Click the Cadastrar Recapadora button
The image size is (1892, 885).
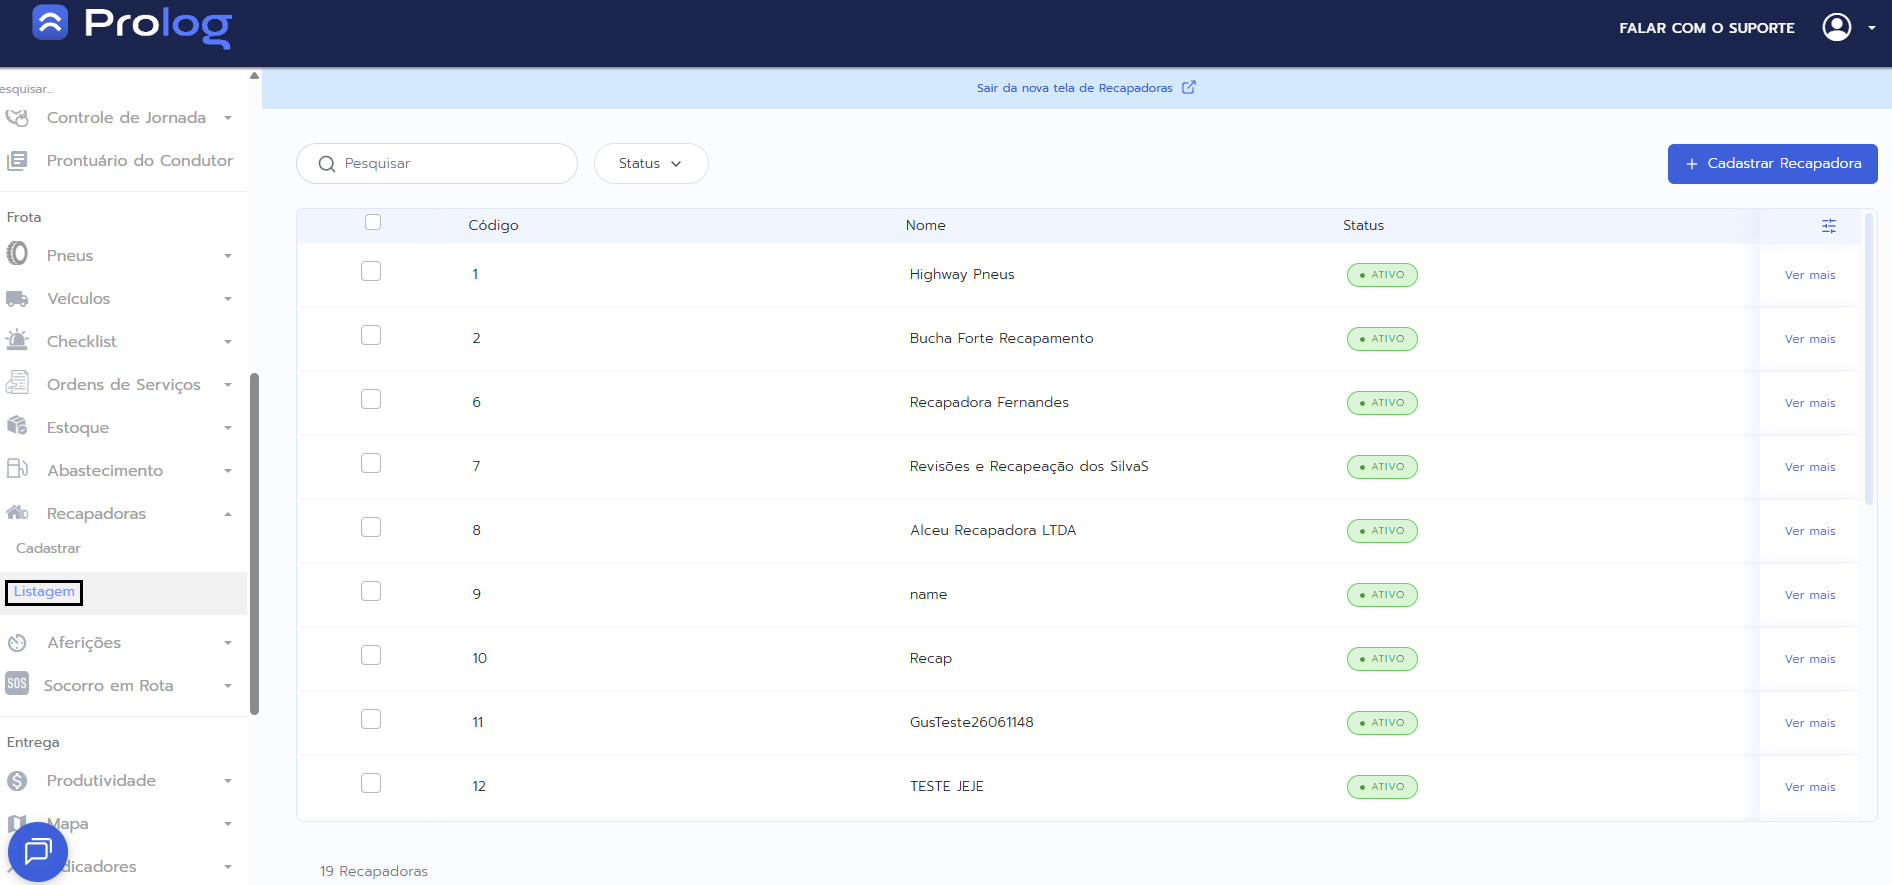coord(1771,164)
